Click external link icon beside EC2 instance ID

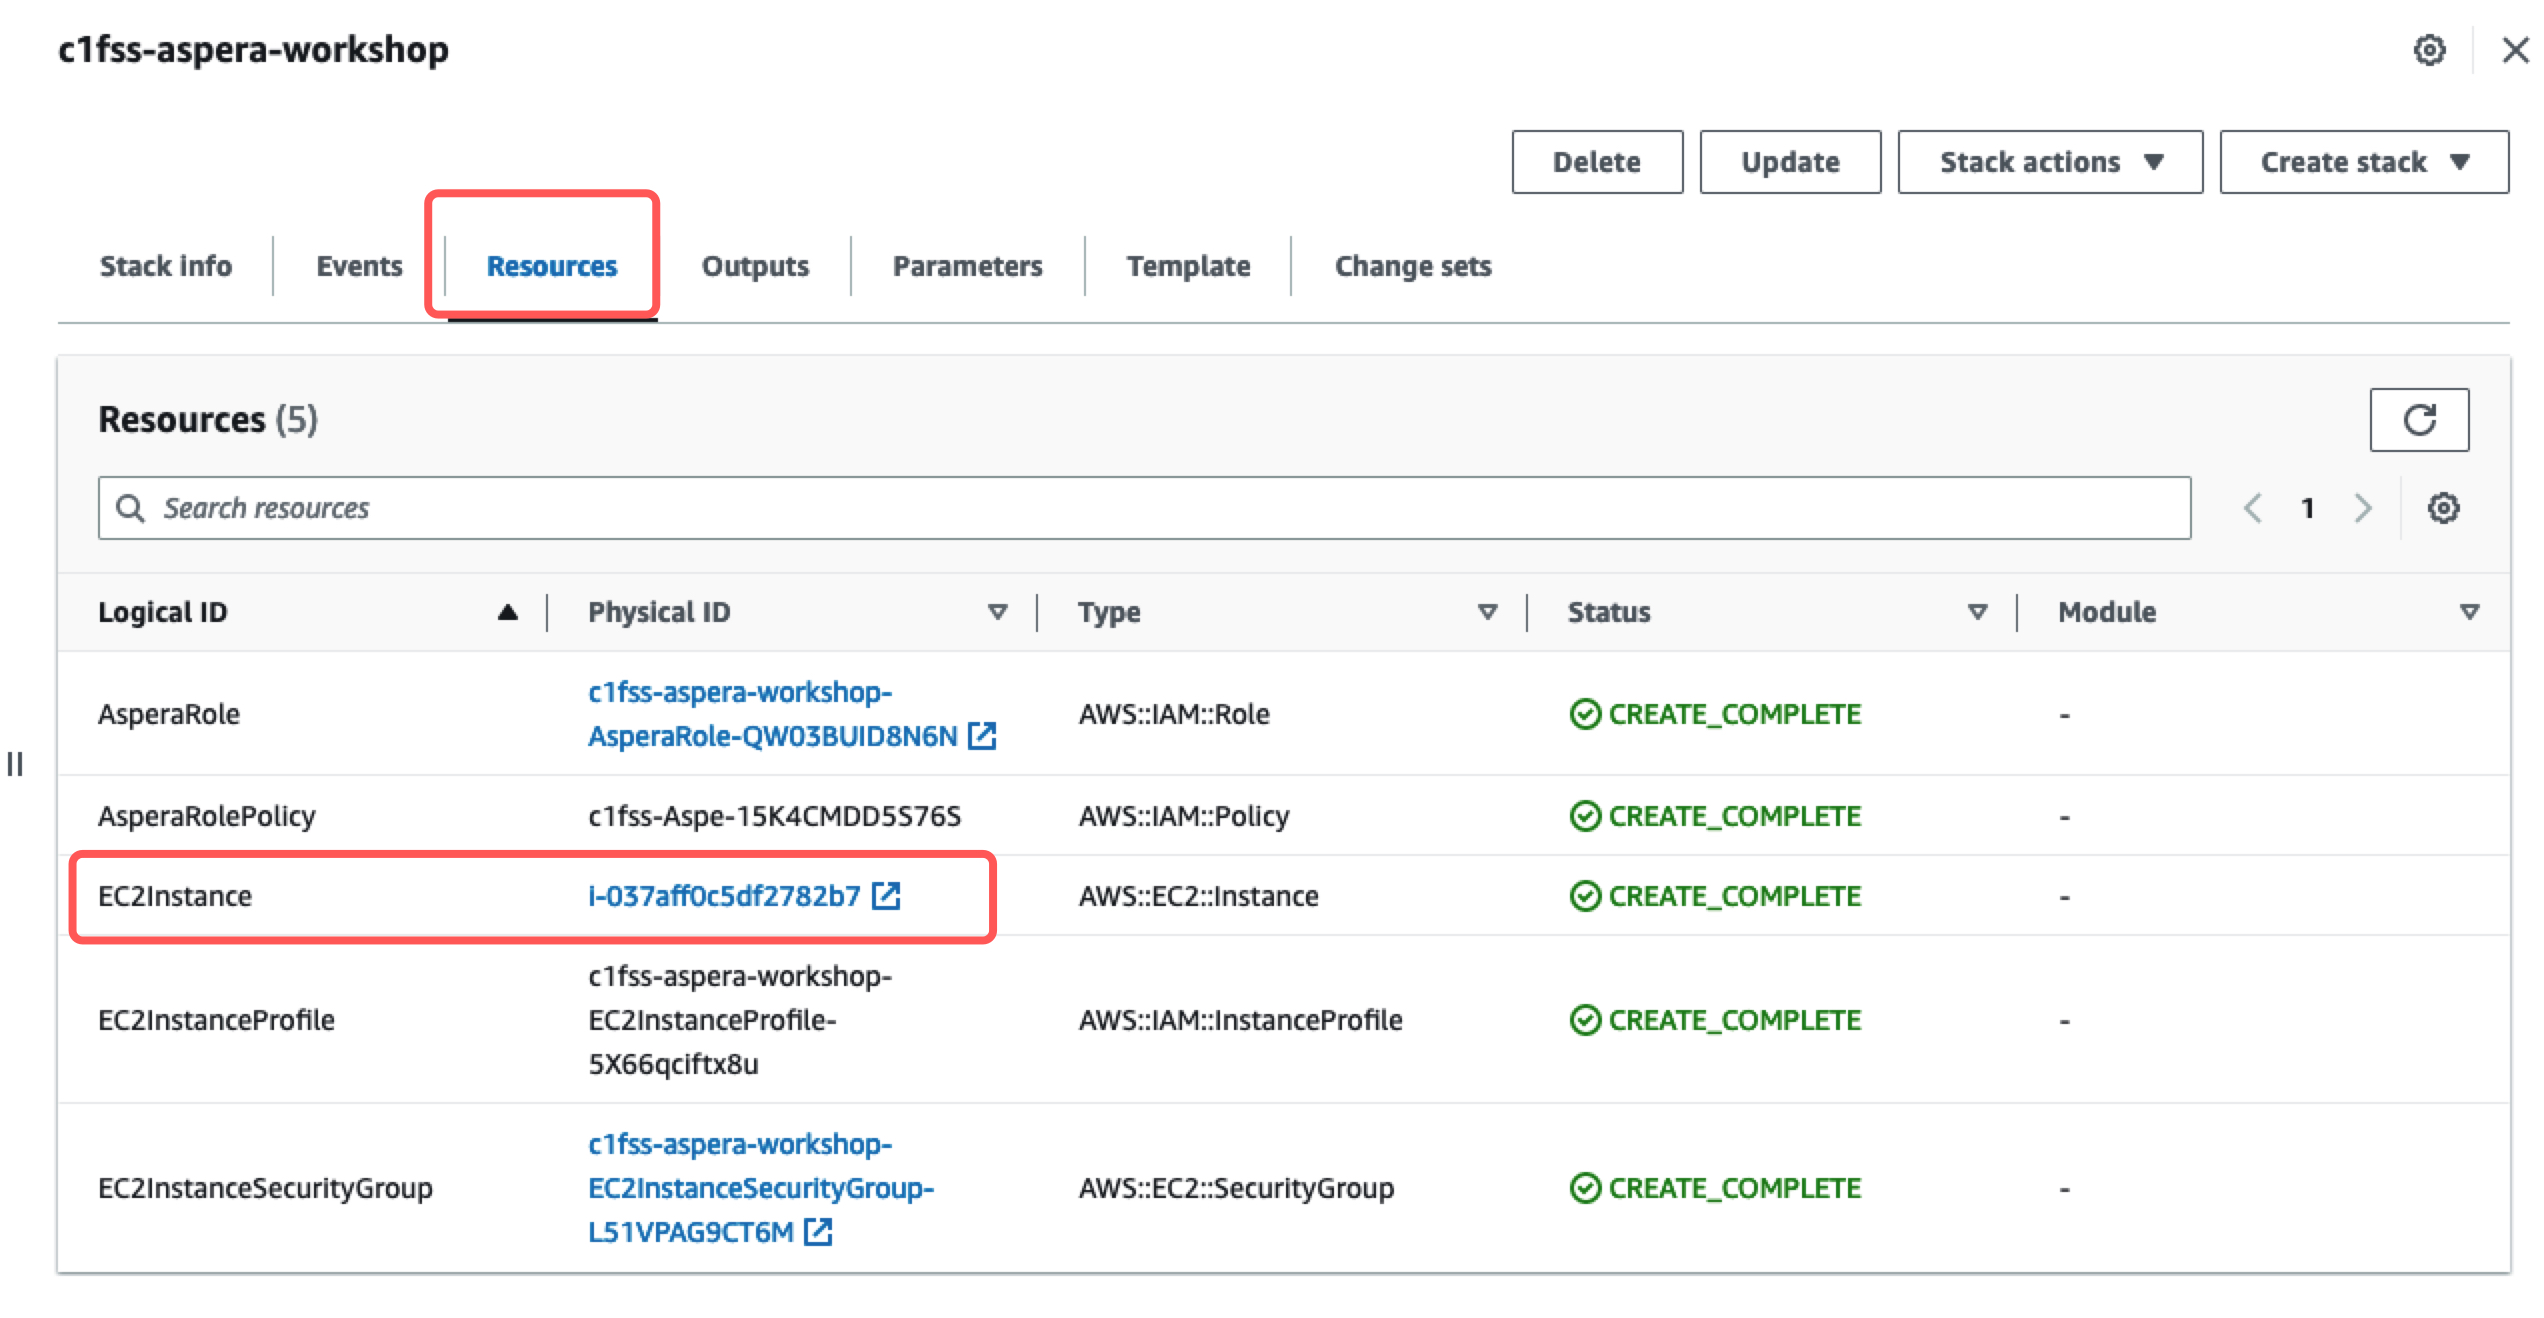pos(886,896)
